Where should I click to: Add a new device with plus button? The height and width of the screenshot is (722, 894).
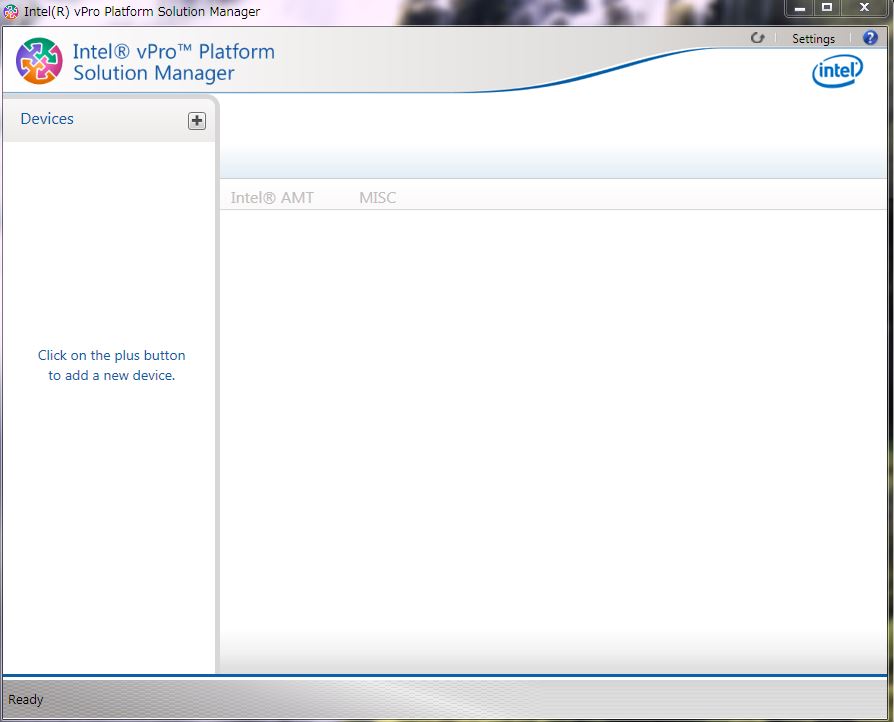pos(197,121)
